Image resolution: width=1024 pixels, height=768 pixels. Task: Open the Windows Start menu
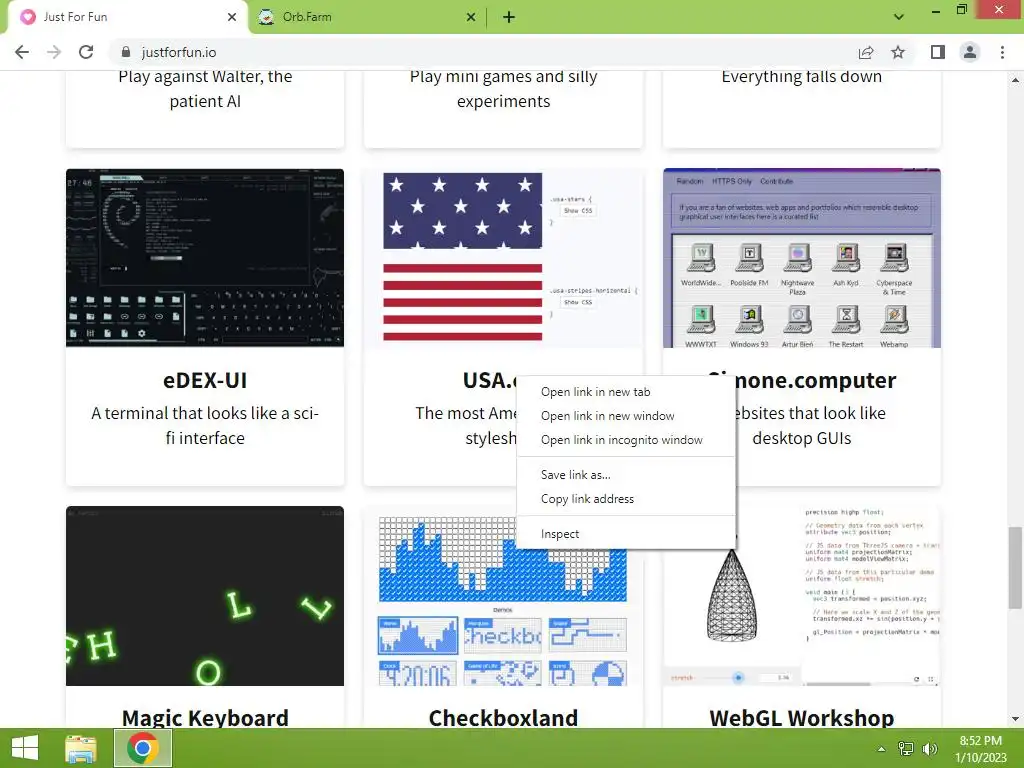point(25,748)
